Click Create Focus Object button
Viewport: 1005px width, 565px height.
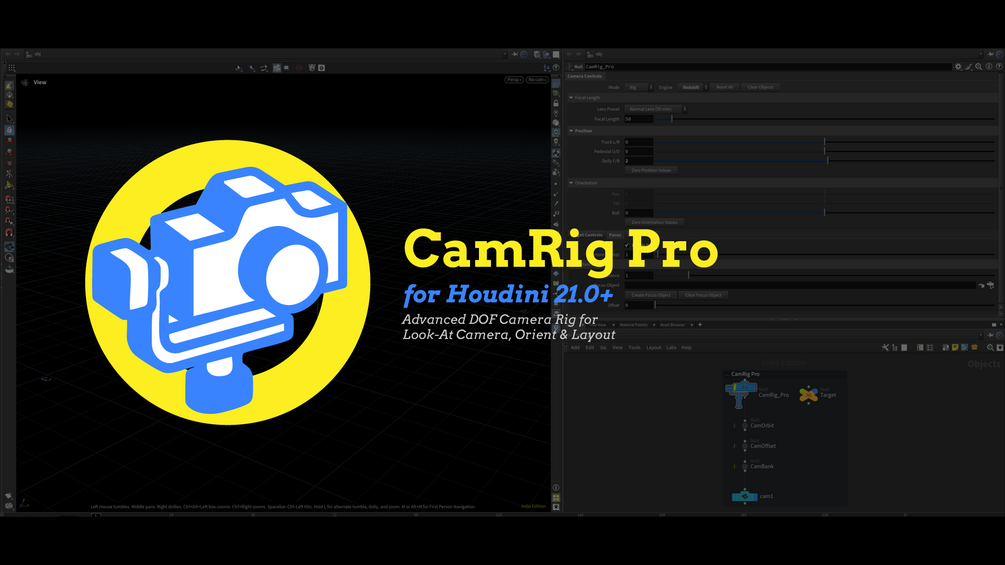click(x=651, y=295)
